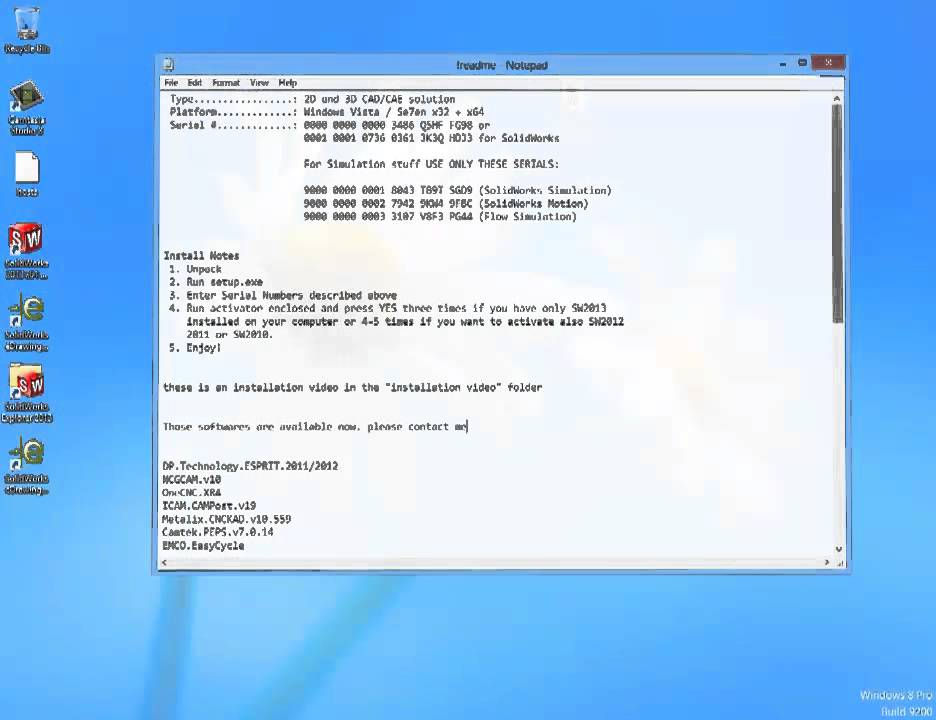This screenshot has width=936, height=720.
Task: Click the line '2. Run setup.exe'
Action: click(x=215, y=282)
